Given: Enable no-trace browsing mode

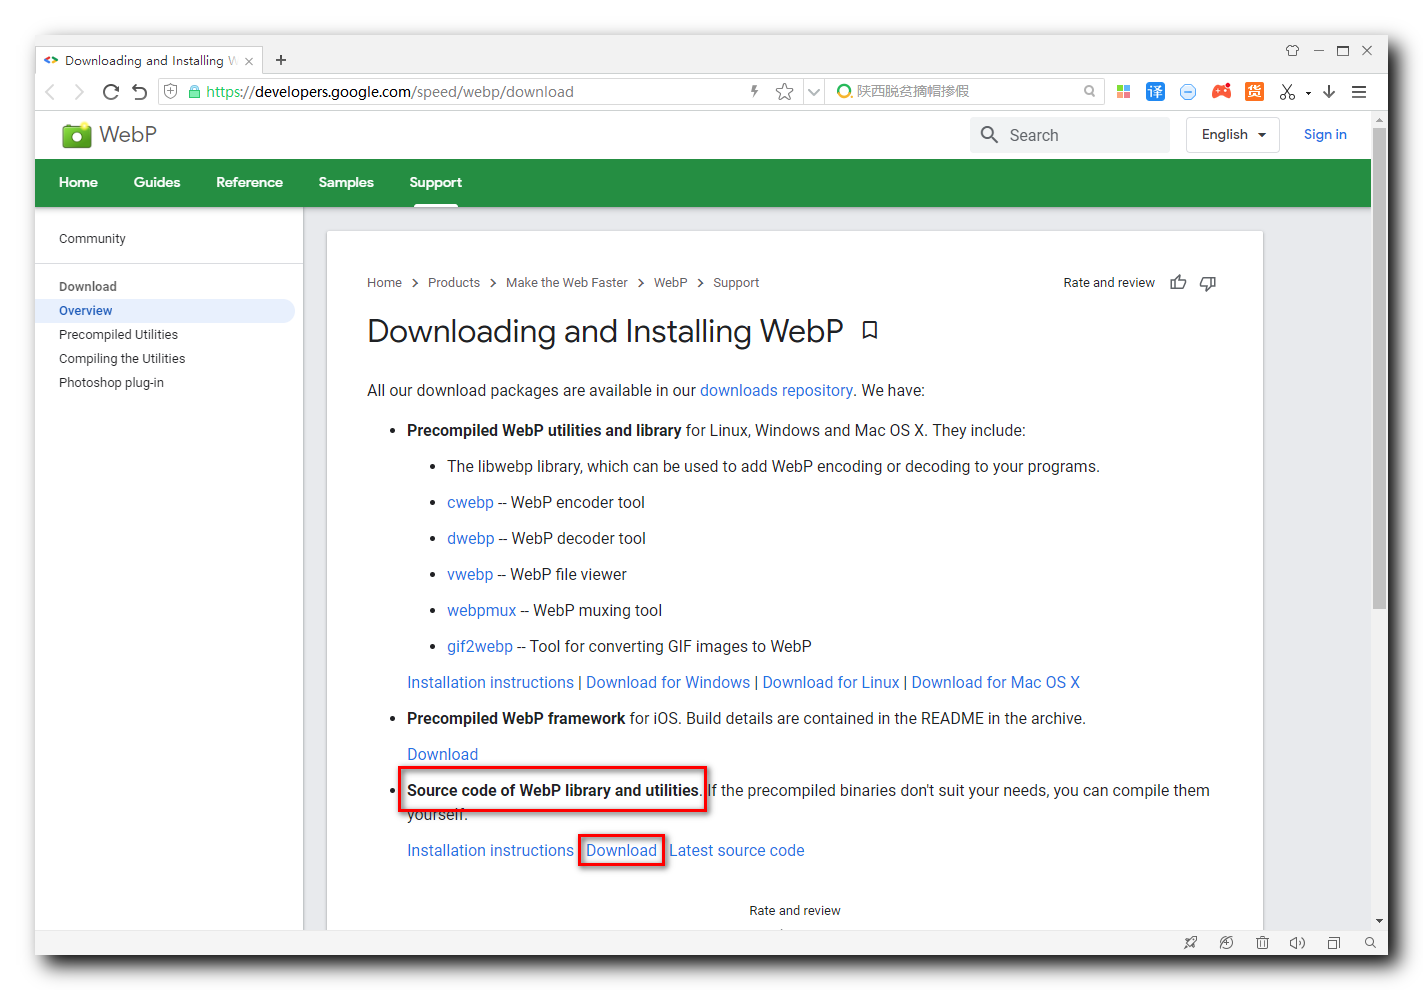Looking at the screenshot, I should 1226,943.
